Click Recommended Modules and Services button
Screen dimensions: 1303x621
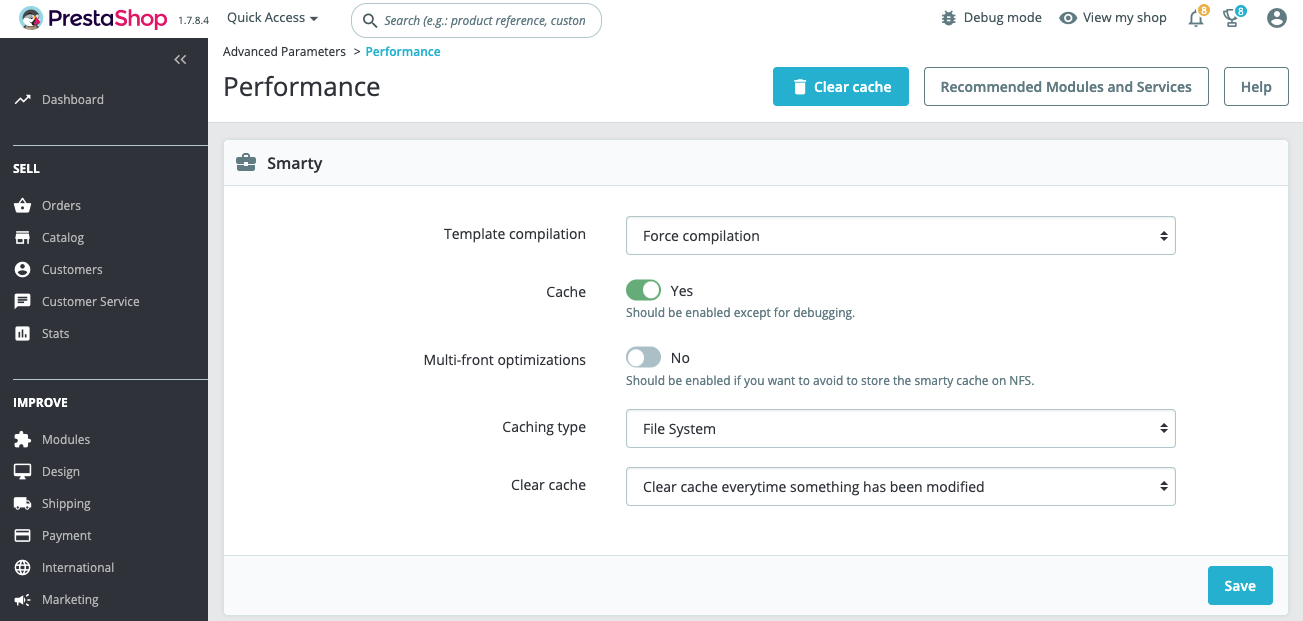coord(1066,87)
